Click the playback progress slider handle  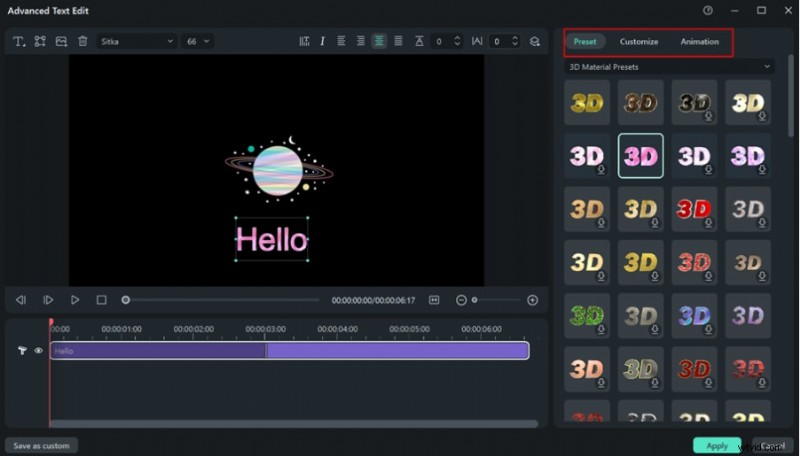coord(126,300)
